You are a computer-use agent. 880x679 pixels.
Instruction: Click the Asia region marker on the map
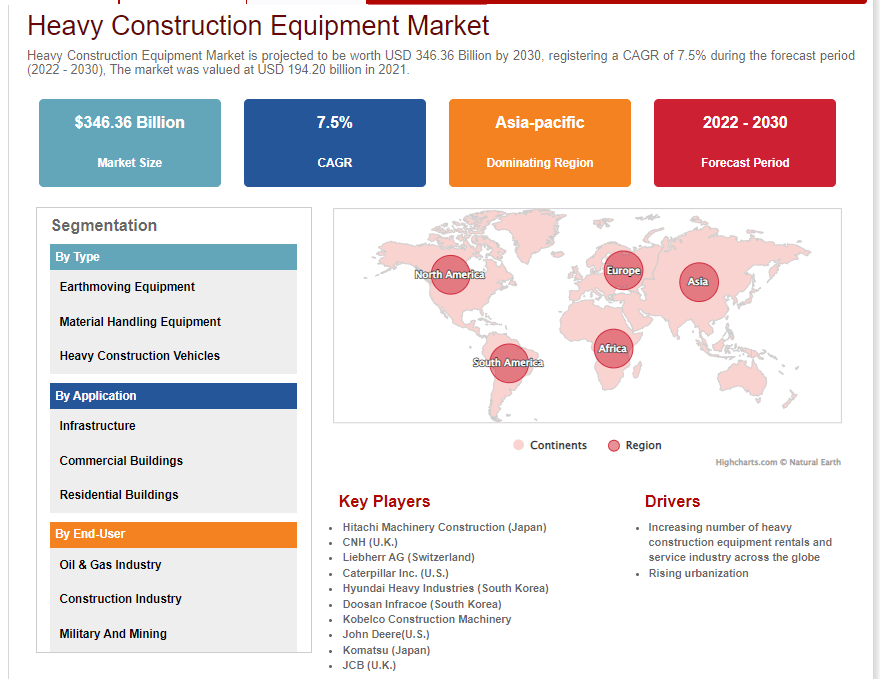tap(698, 282)
